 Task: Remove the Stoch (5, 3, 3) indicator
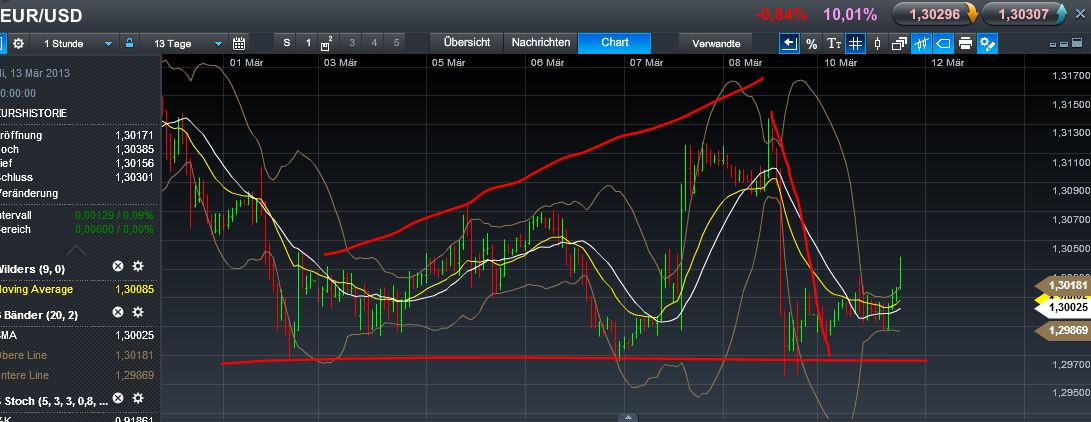tap(118, 398)
